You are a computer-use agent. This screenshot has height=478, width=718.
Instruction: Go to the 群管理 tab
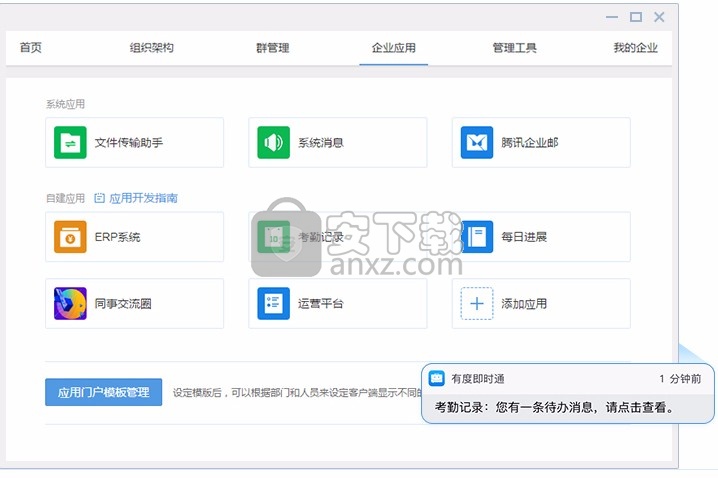pyautogui.click(x=272, y=48)
